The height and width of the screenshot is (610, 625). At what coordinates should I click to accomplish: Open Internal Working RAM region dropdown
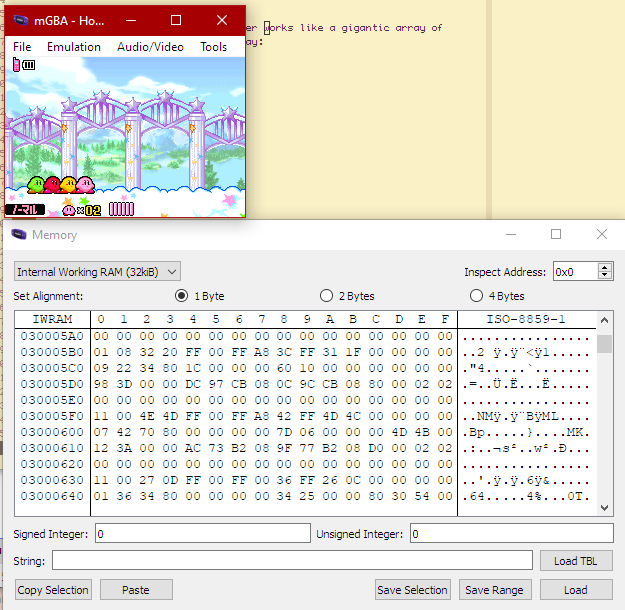coord(97,272)
